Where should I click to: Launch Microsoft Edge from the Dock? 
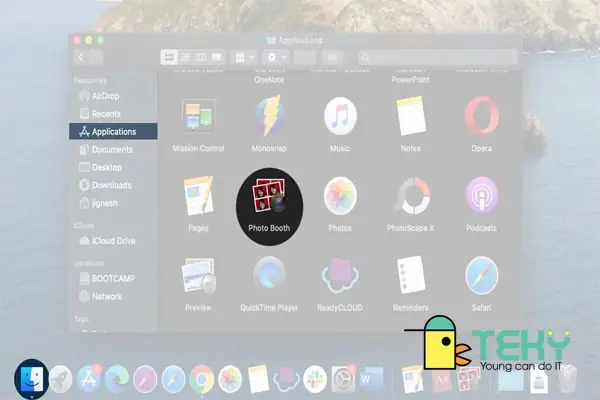(x=117, y=379)
